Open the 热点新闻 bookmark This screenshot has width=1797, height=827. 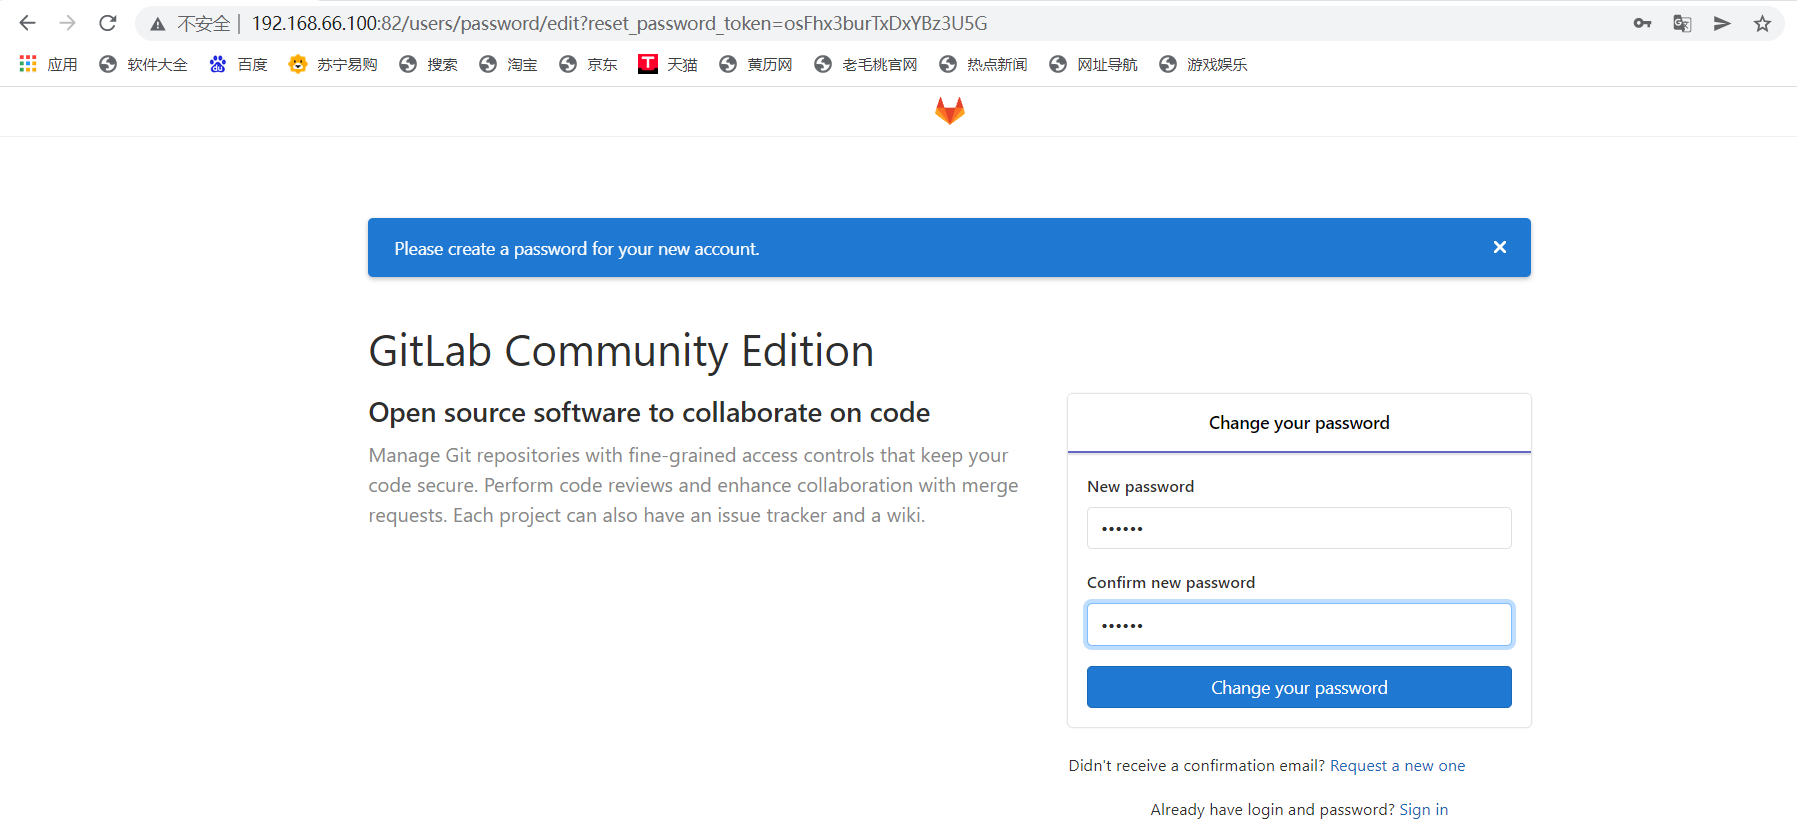(983, 64)
